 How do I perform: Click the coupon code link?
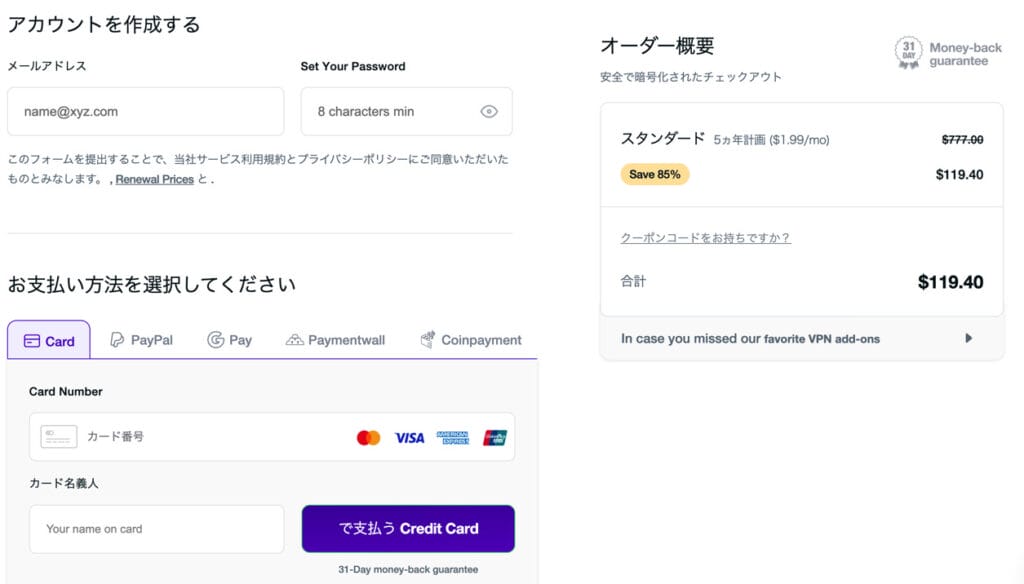705,238
